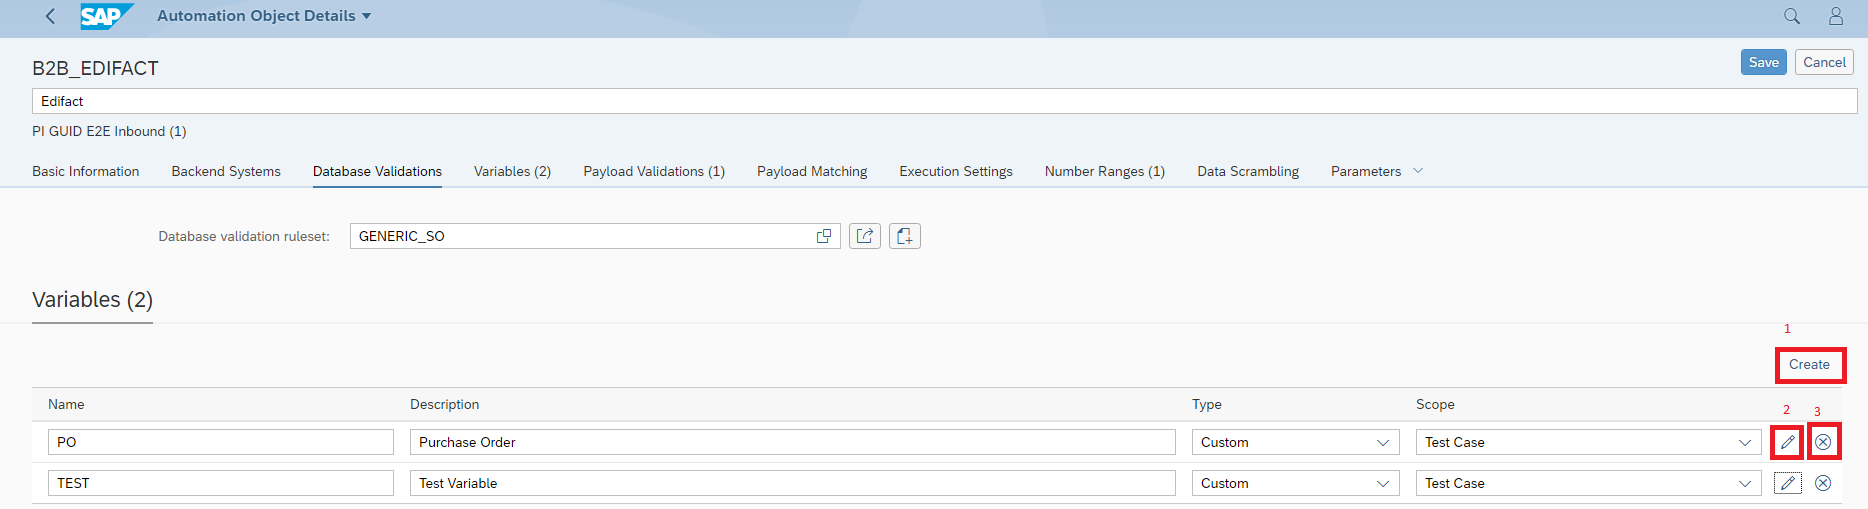Click the open ruleset icon button
The height and width of the screenshot is (509, 1868).
[865, 236]
